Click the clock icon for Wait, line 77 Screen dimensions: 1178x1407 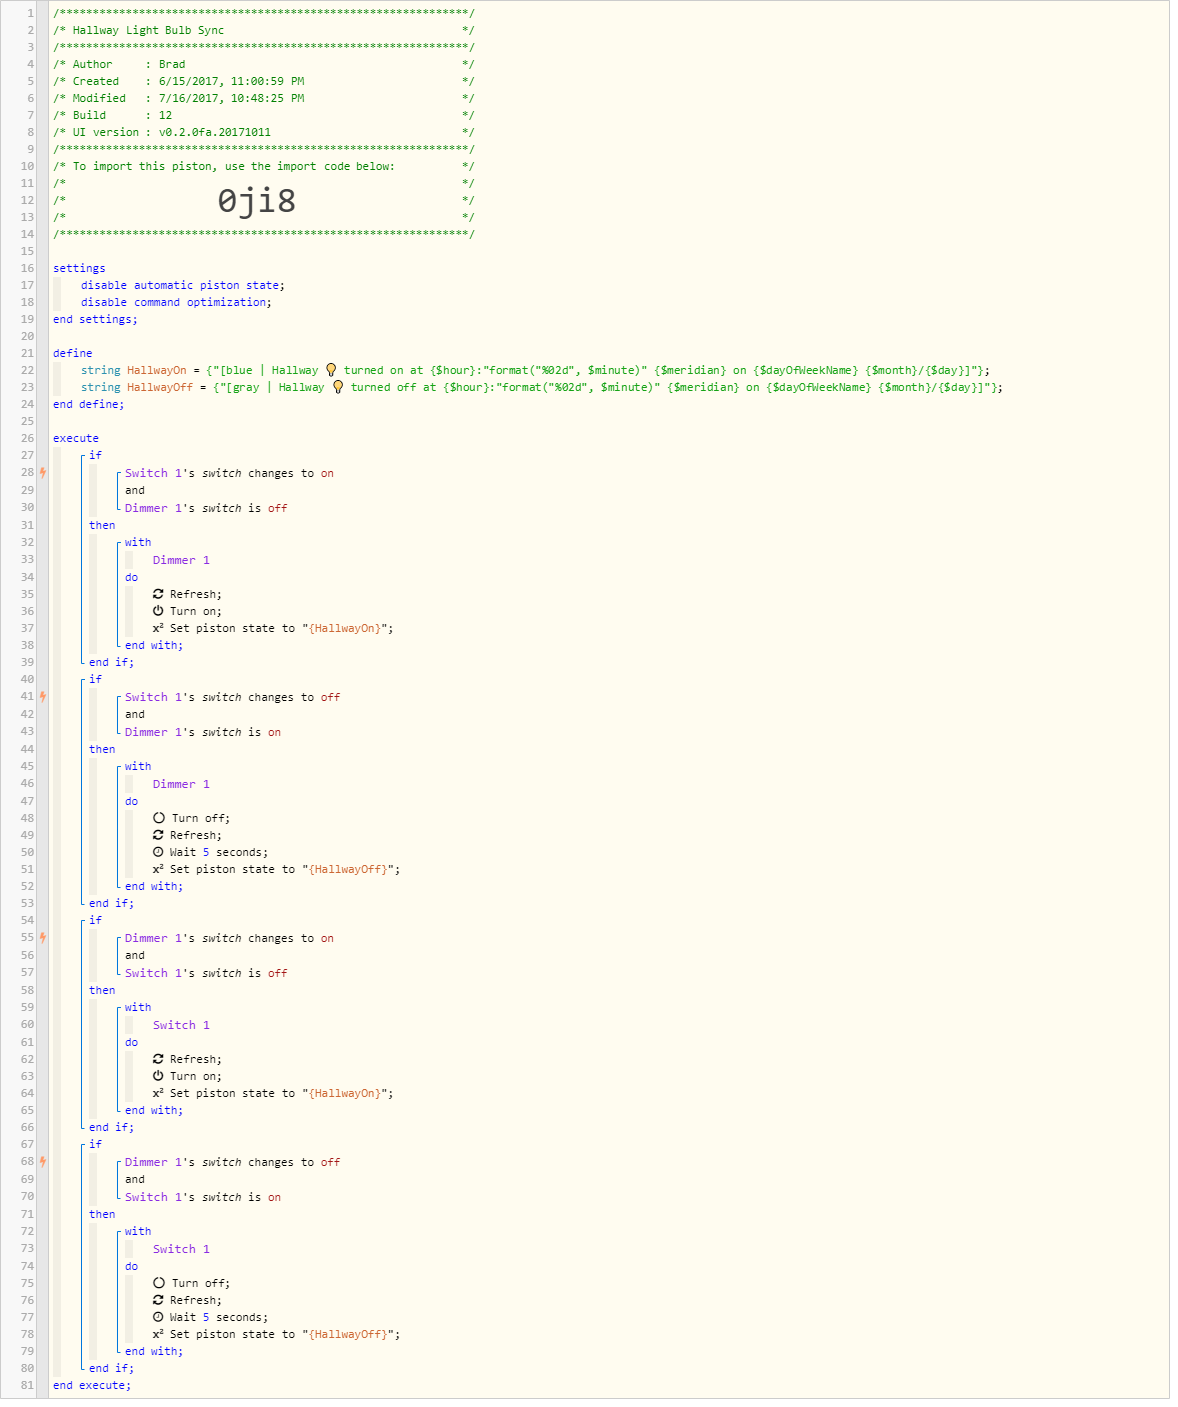[158, 1317]
